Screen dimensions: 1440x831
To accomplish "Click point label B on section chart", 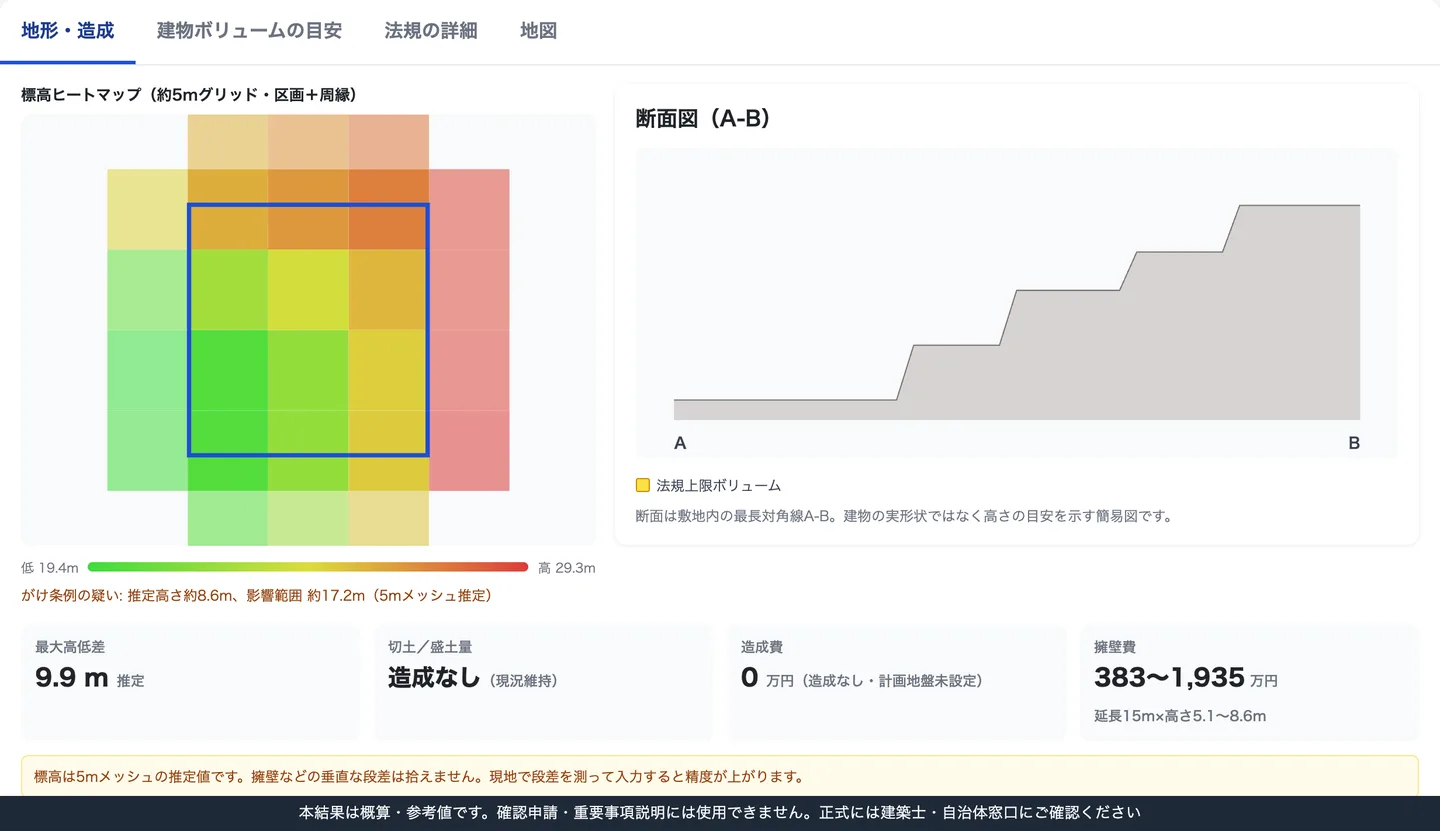I will pyautogui.click(x=1354, y=443).
